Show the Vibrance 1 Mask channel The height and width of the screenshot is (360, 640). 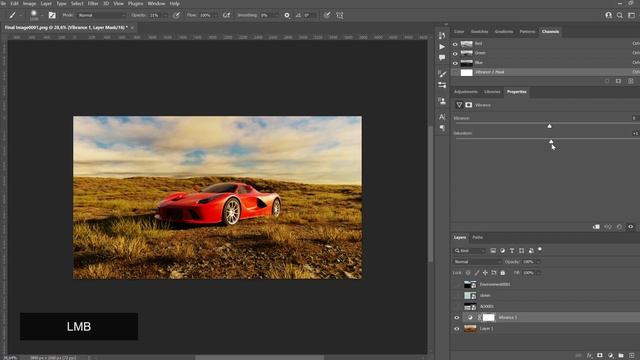coord(455,73)
